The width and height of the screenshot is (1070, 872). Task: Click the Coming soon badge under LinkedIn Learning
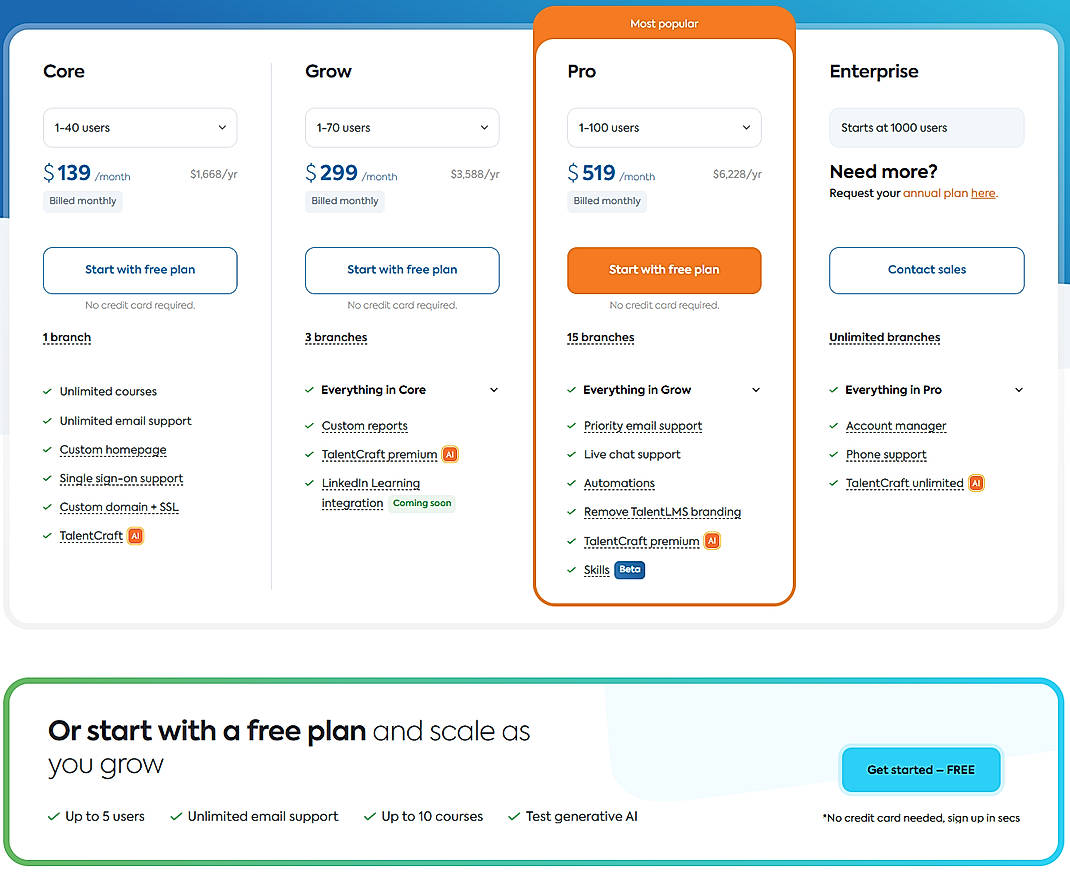coord(422,503)
